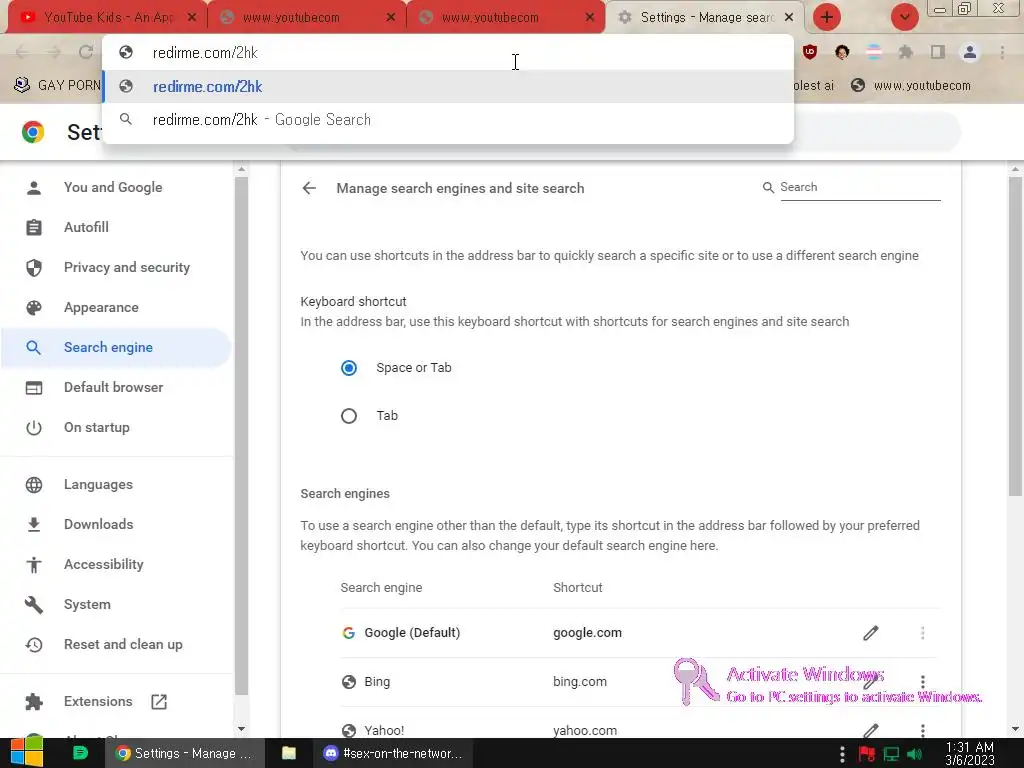Click the uBlock Origin extension icon
The image size is (1024, 768).
pyautogui.click(x=810, y=52)
